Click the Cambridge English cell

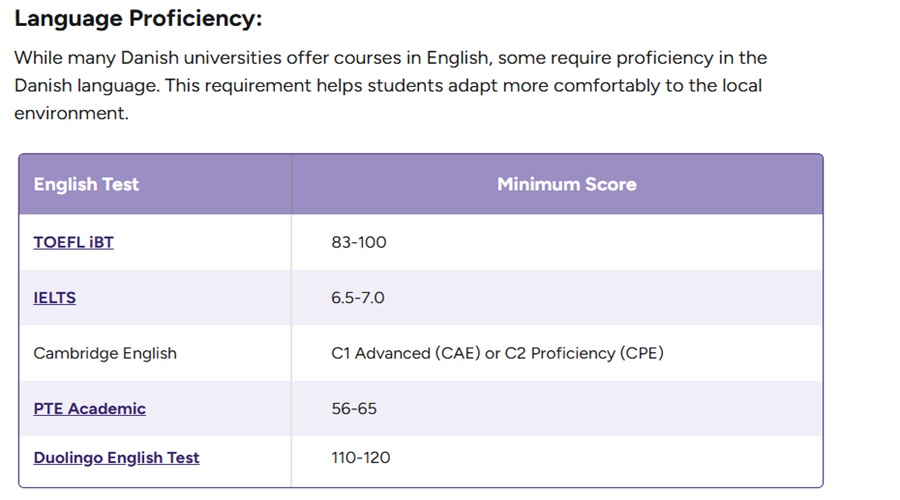tap(105, 353)
